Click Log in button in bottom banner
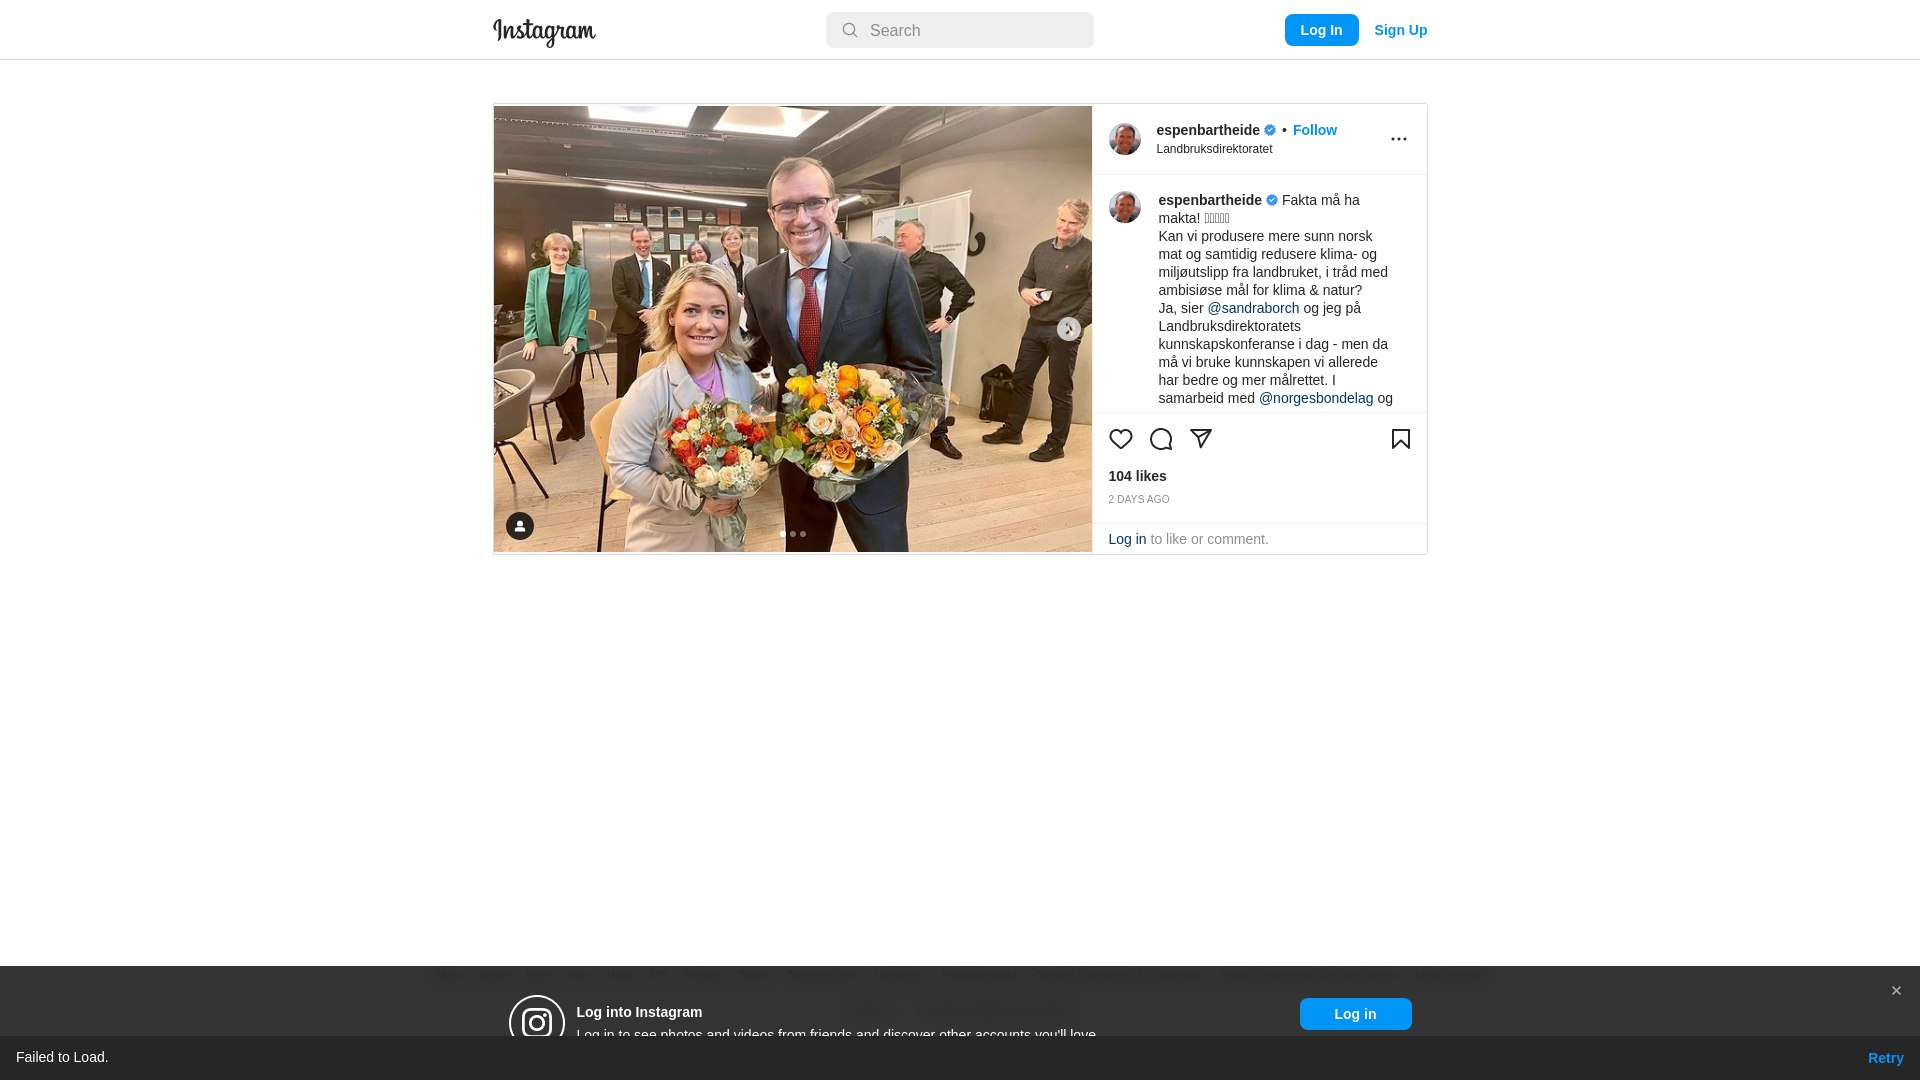 (x=1355, y=1014)
